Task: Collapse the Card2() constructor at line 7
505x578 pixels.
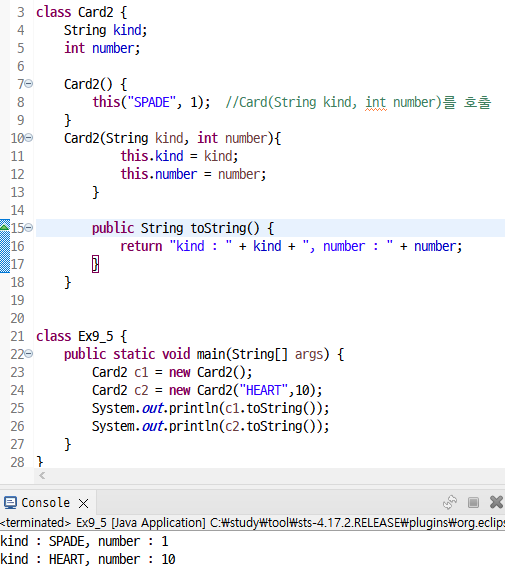Action: pyautogui.click(x=29, y=84)
